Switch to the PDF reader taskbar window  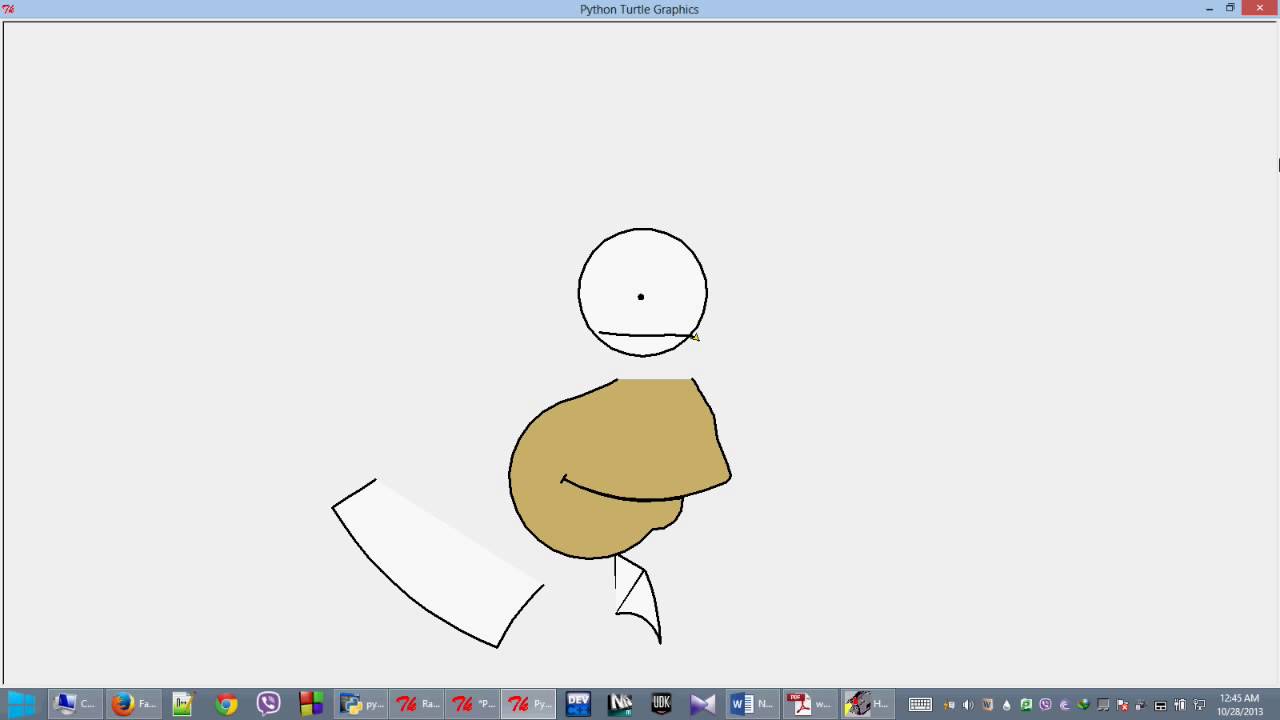(x=809, y=704)
